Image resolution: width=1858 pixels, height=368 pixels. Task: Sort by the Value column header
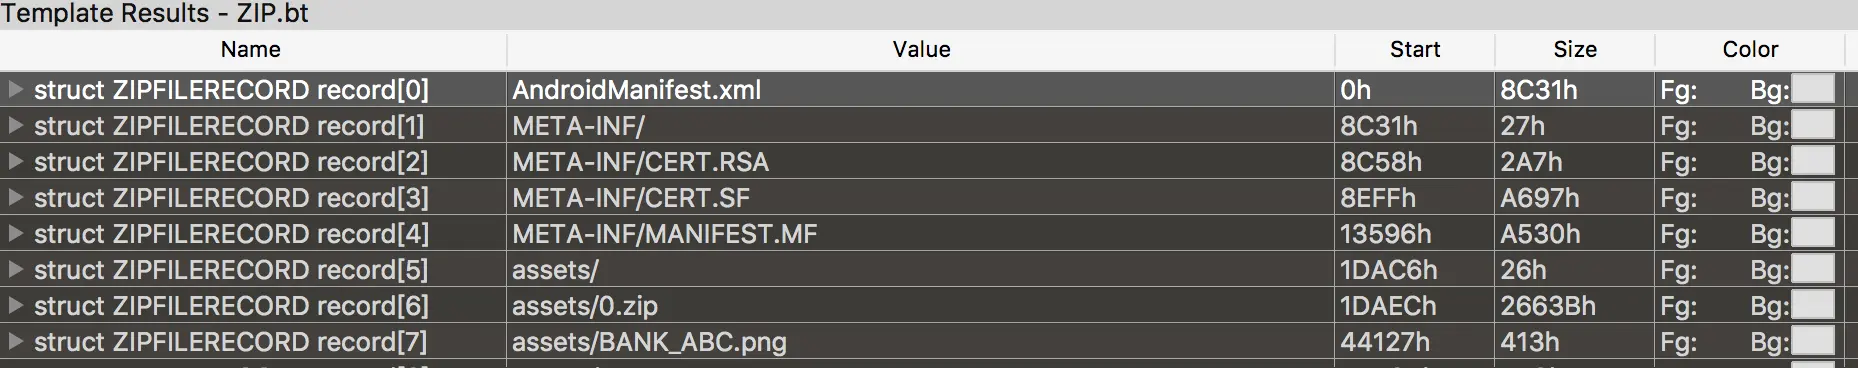(x=921, y=49)
